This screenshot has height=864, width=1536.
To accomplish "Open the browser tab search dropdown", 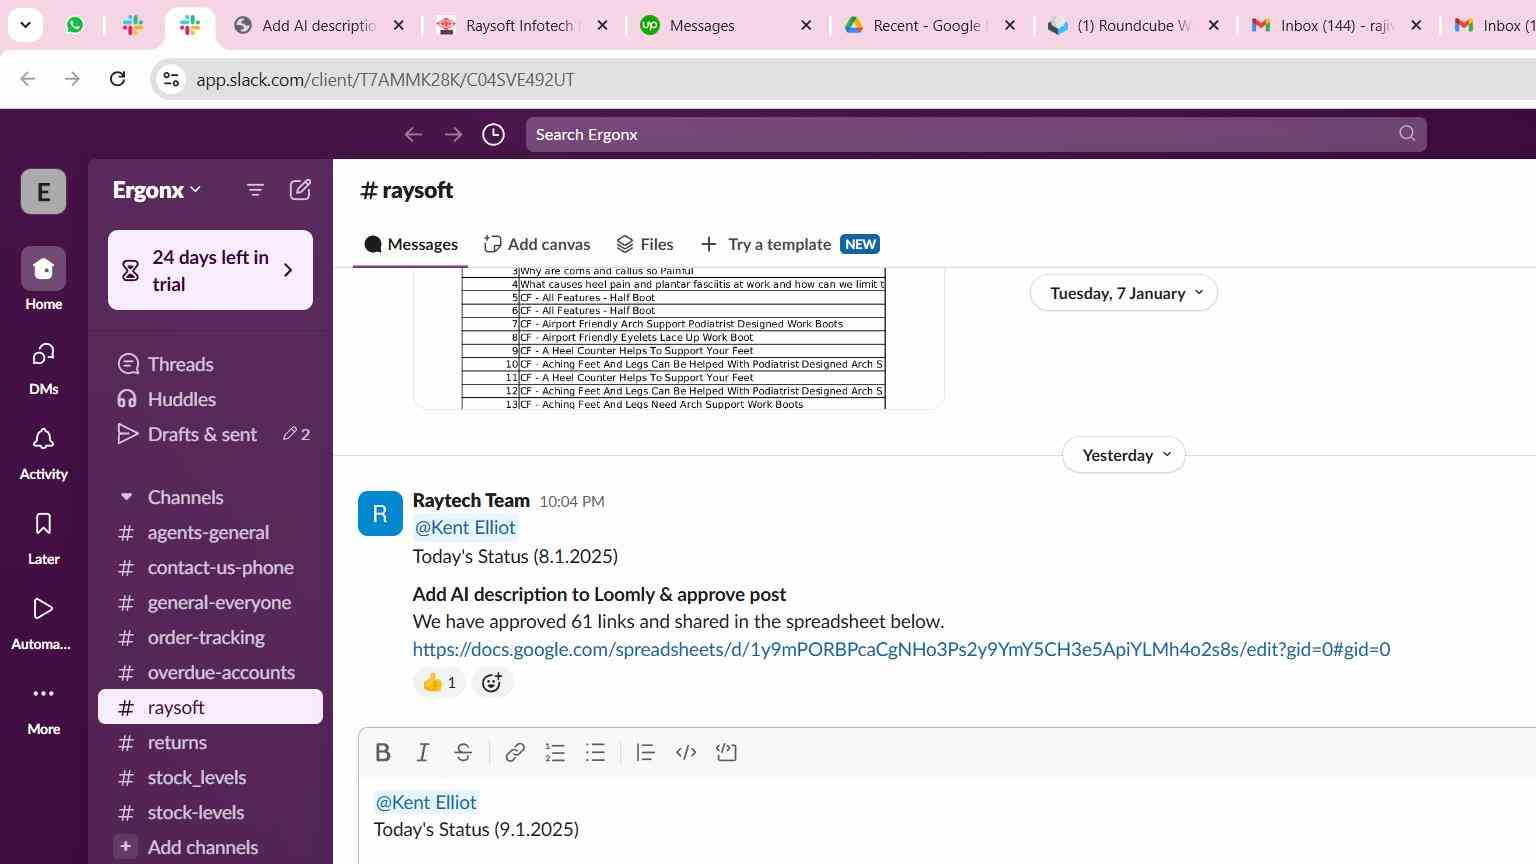I will tap(25, 25).
